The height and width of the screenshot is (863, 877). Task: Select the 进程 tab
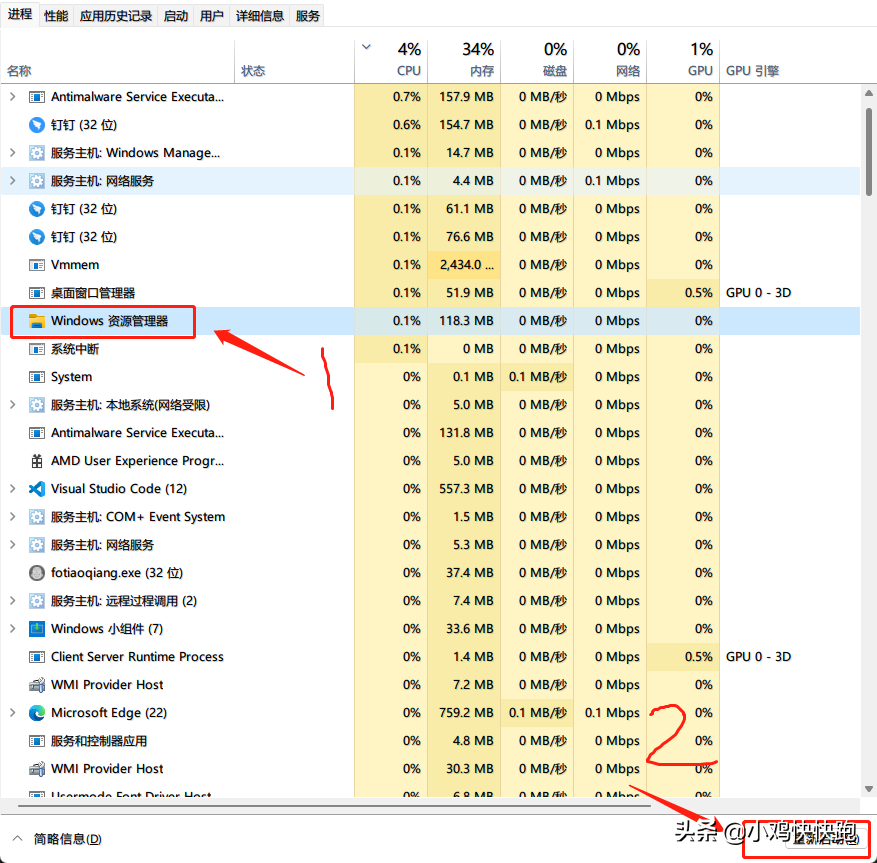(x=20, y=14)
